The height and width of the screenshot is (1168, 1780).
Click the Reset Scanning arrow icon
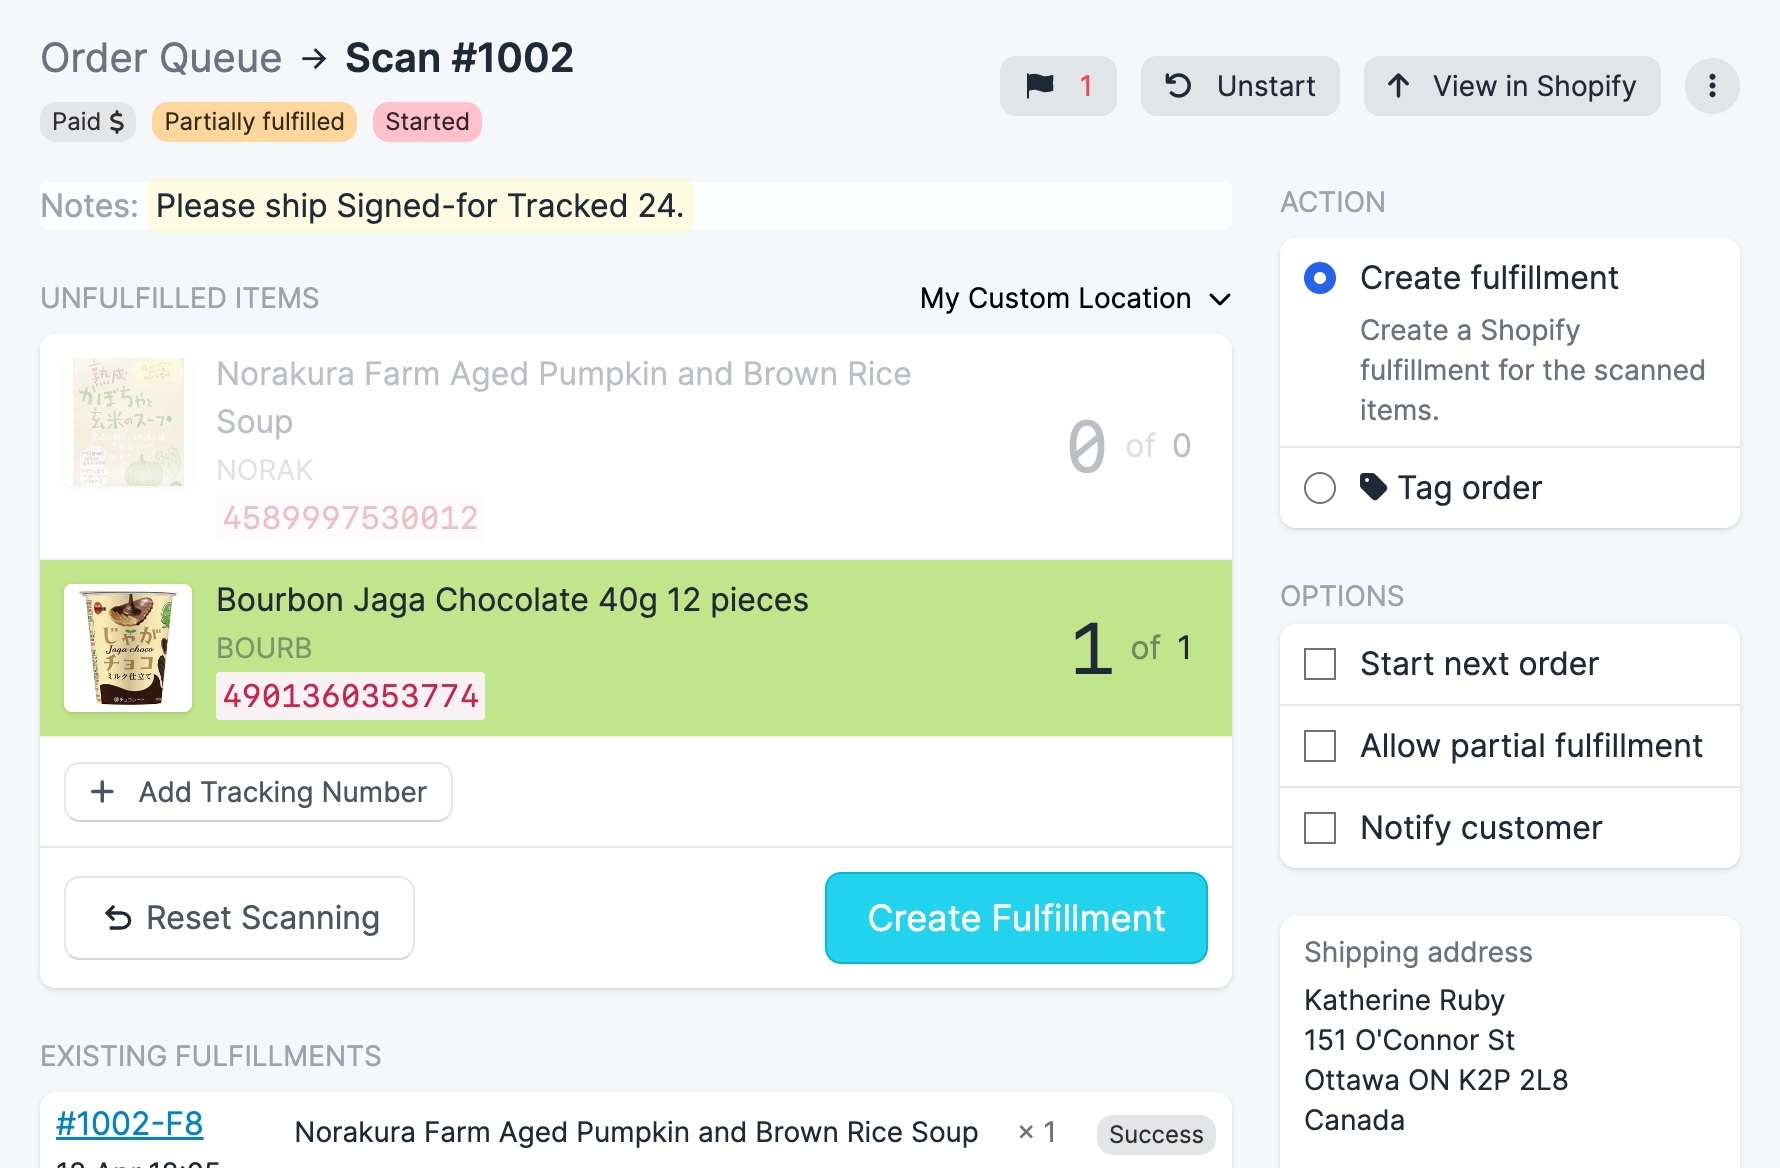(119, 918)
